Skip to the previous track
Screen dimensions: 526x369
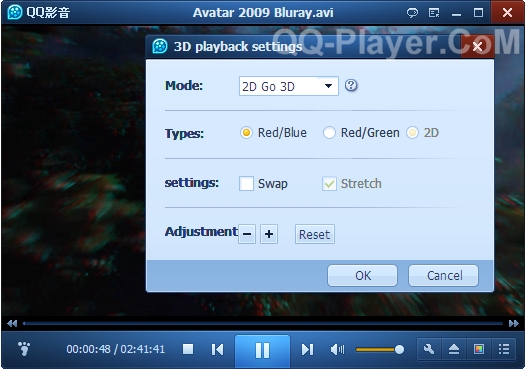point(217,350)
